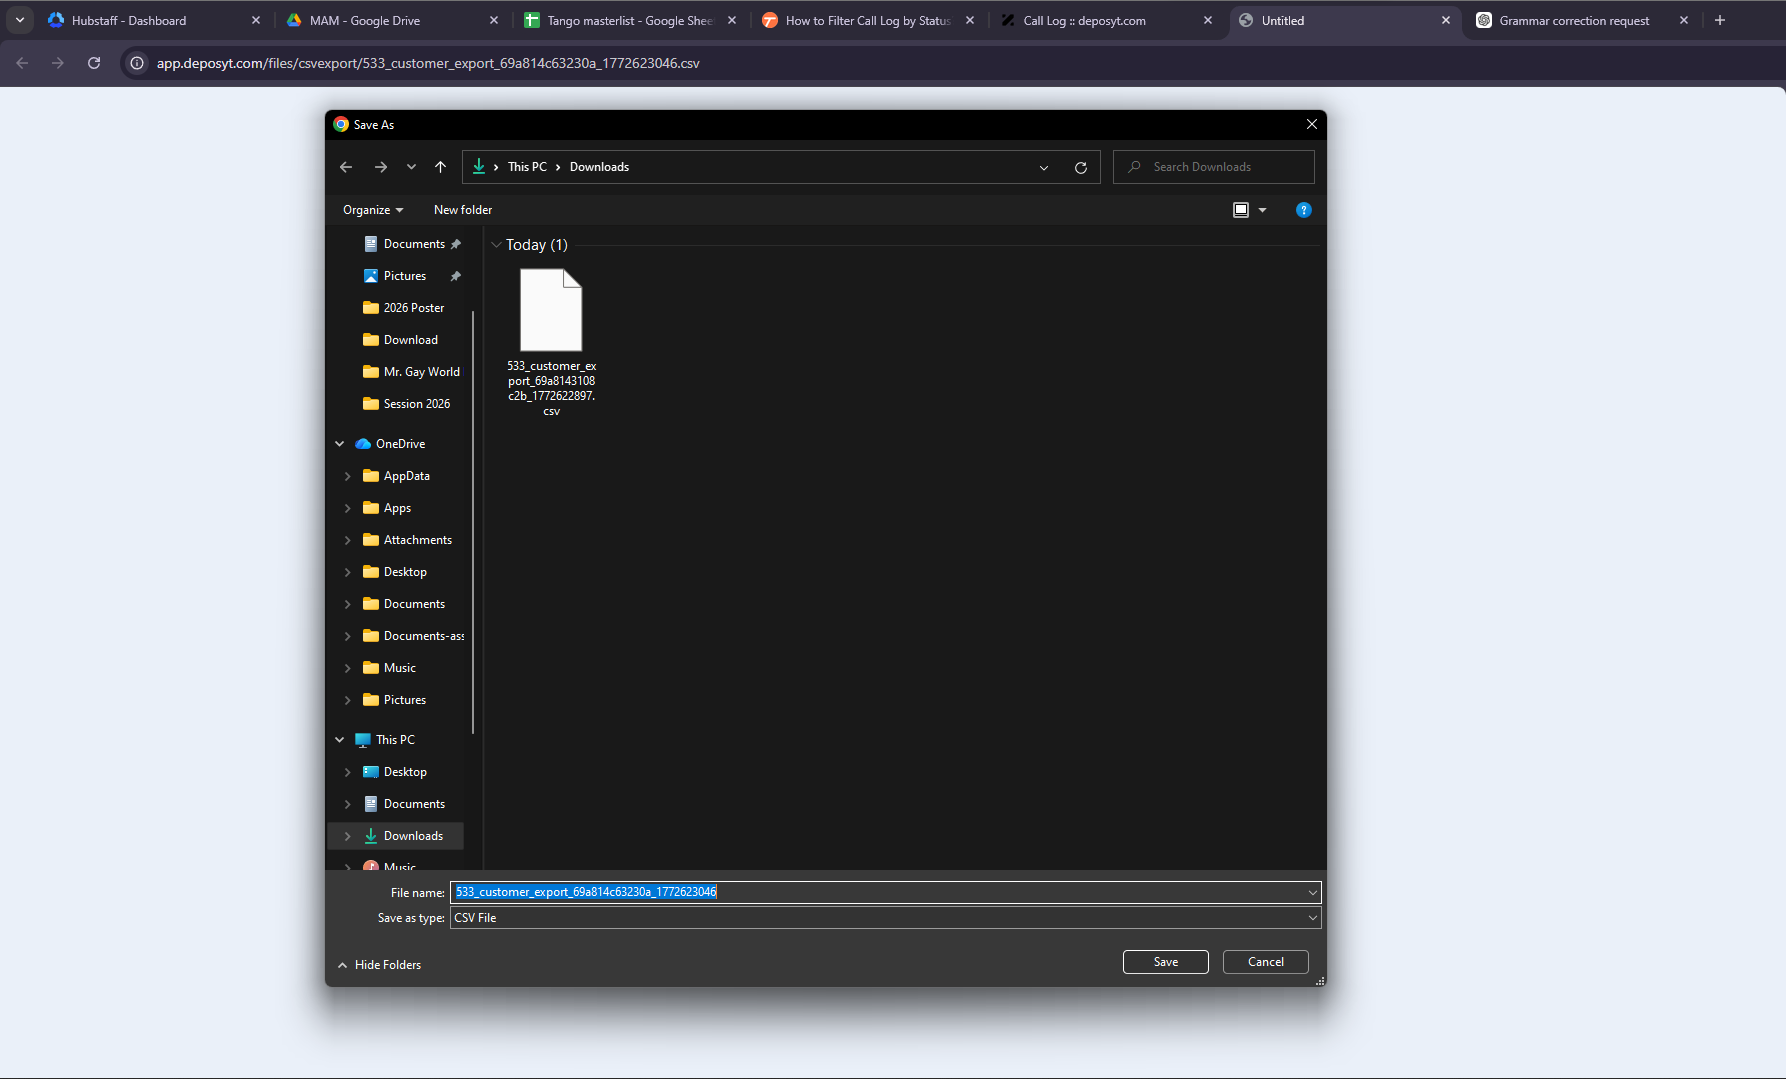Open address bar path history dropdown
Viewport: 1786px width, 1079px height.
tap(1043, 167)
